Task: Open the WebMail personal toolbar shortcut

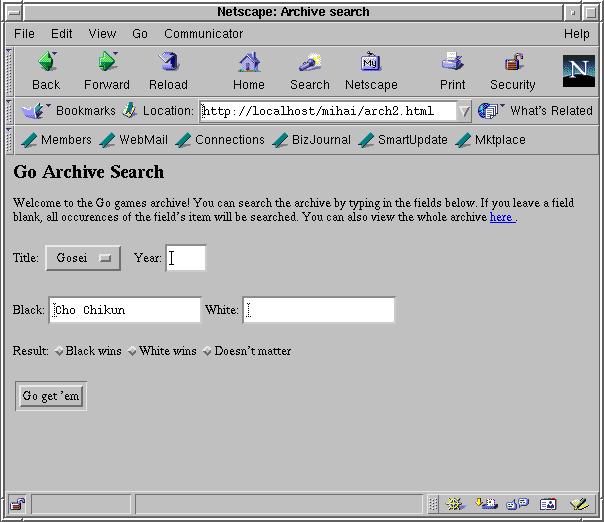Action: click(133, 140)
